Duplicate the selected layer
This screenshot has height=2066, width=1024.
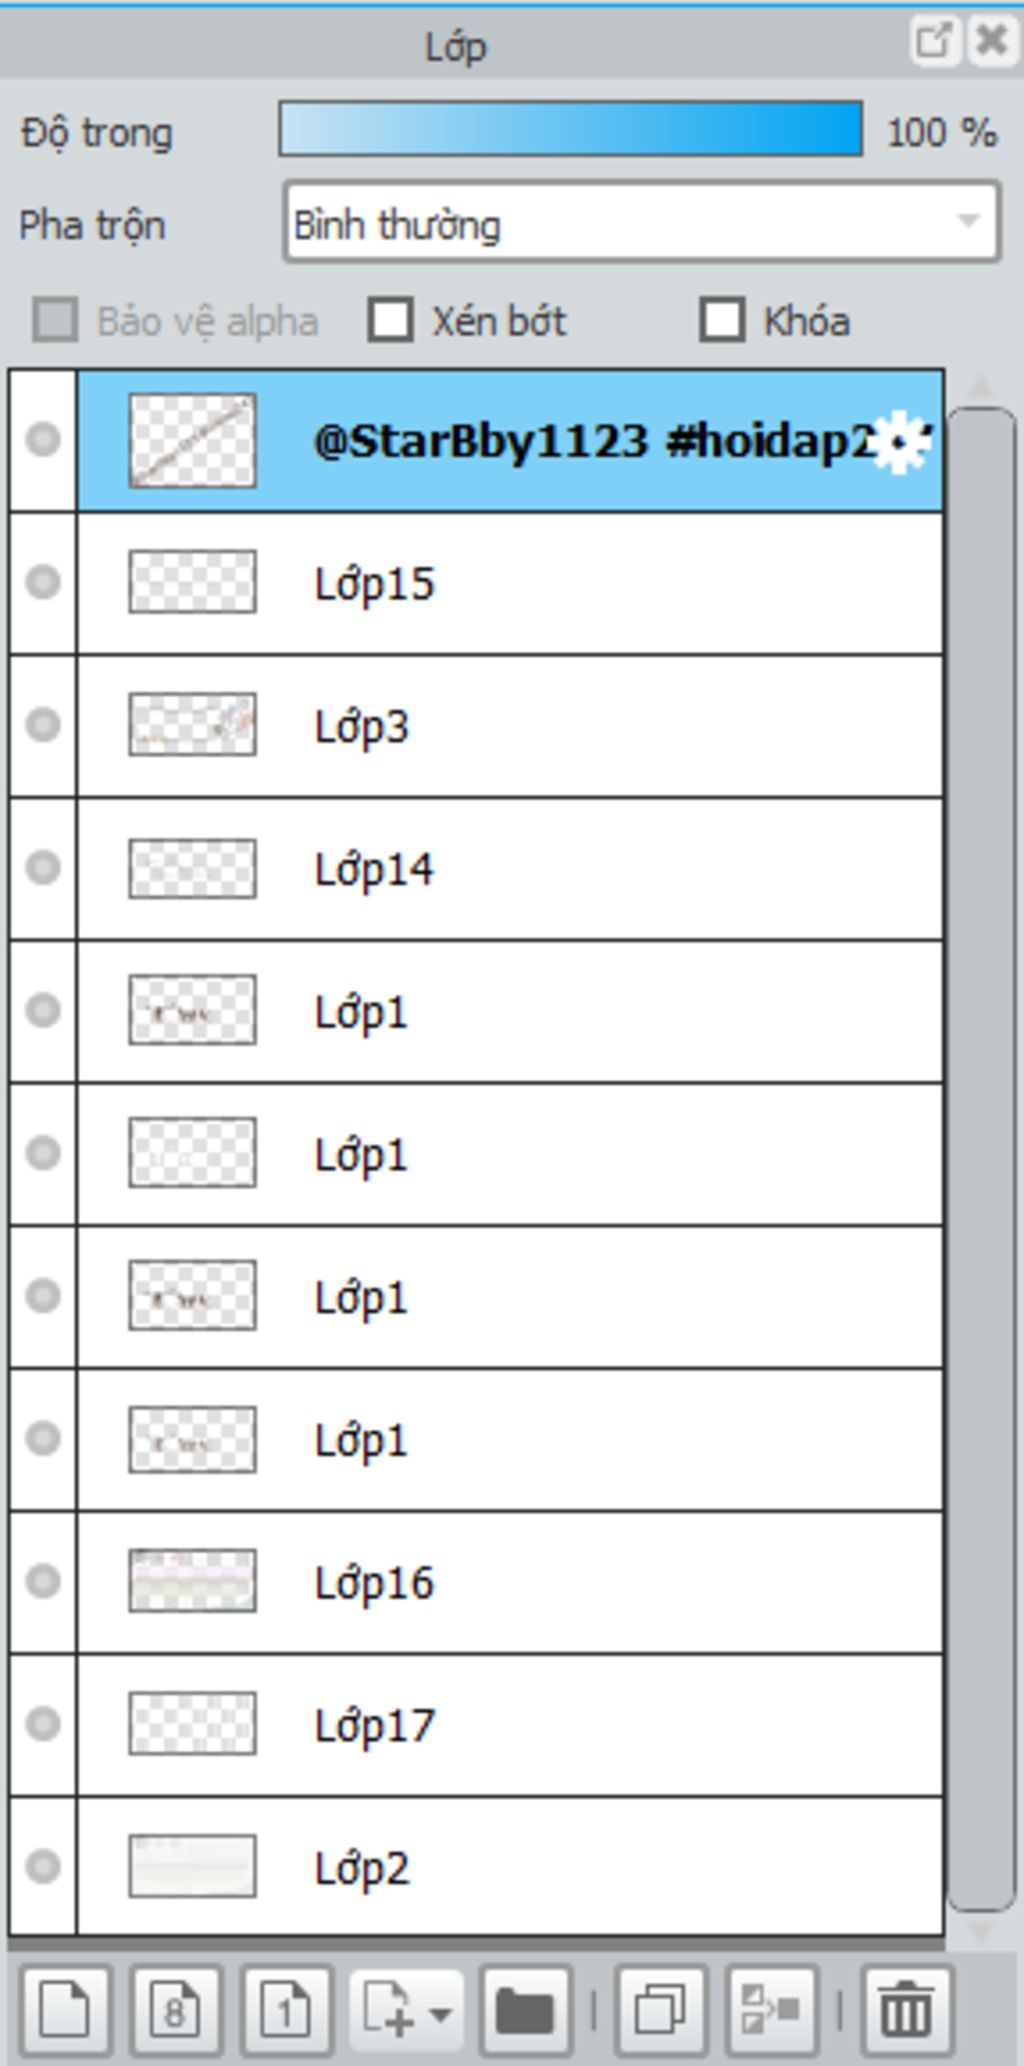coord(661,2009)
